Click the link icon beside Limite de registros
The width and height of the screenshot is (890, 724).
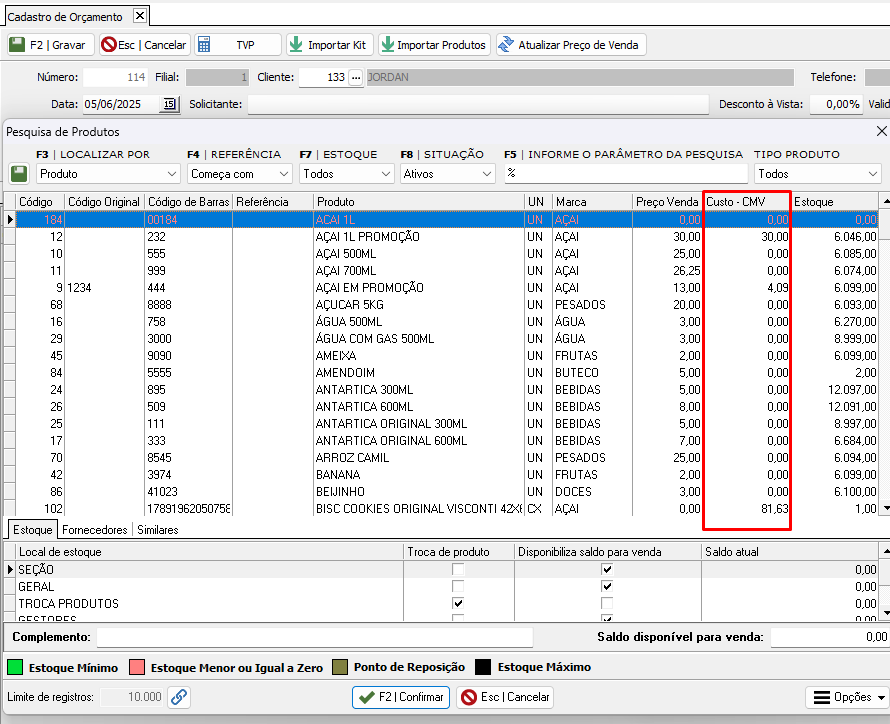pyautogui.click(x=179, y=697)
